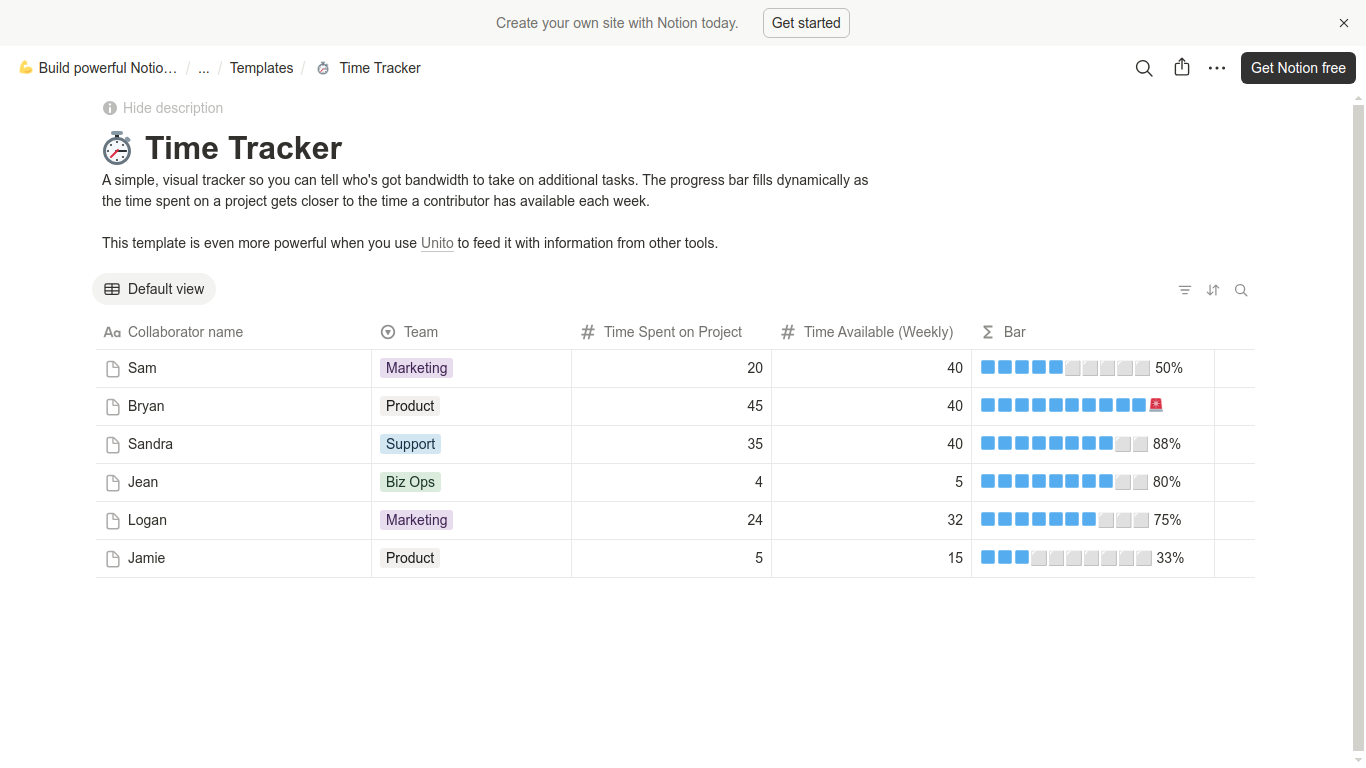Click Sam's Marketing team tag

tap(416, 368)
